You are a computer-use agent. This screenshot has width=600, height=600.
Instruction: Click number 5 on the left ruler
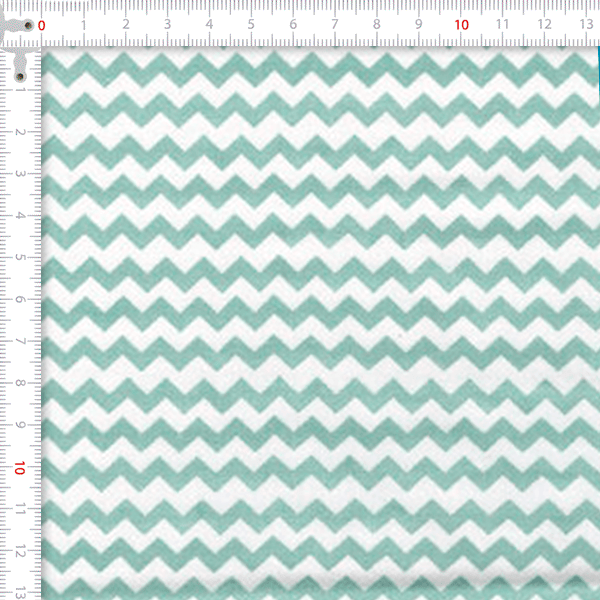coord(20,257)
